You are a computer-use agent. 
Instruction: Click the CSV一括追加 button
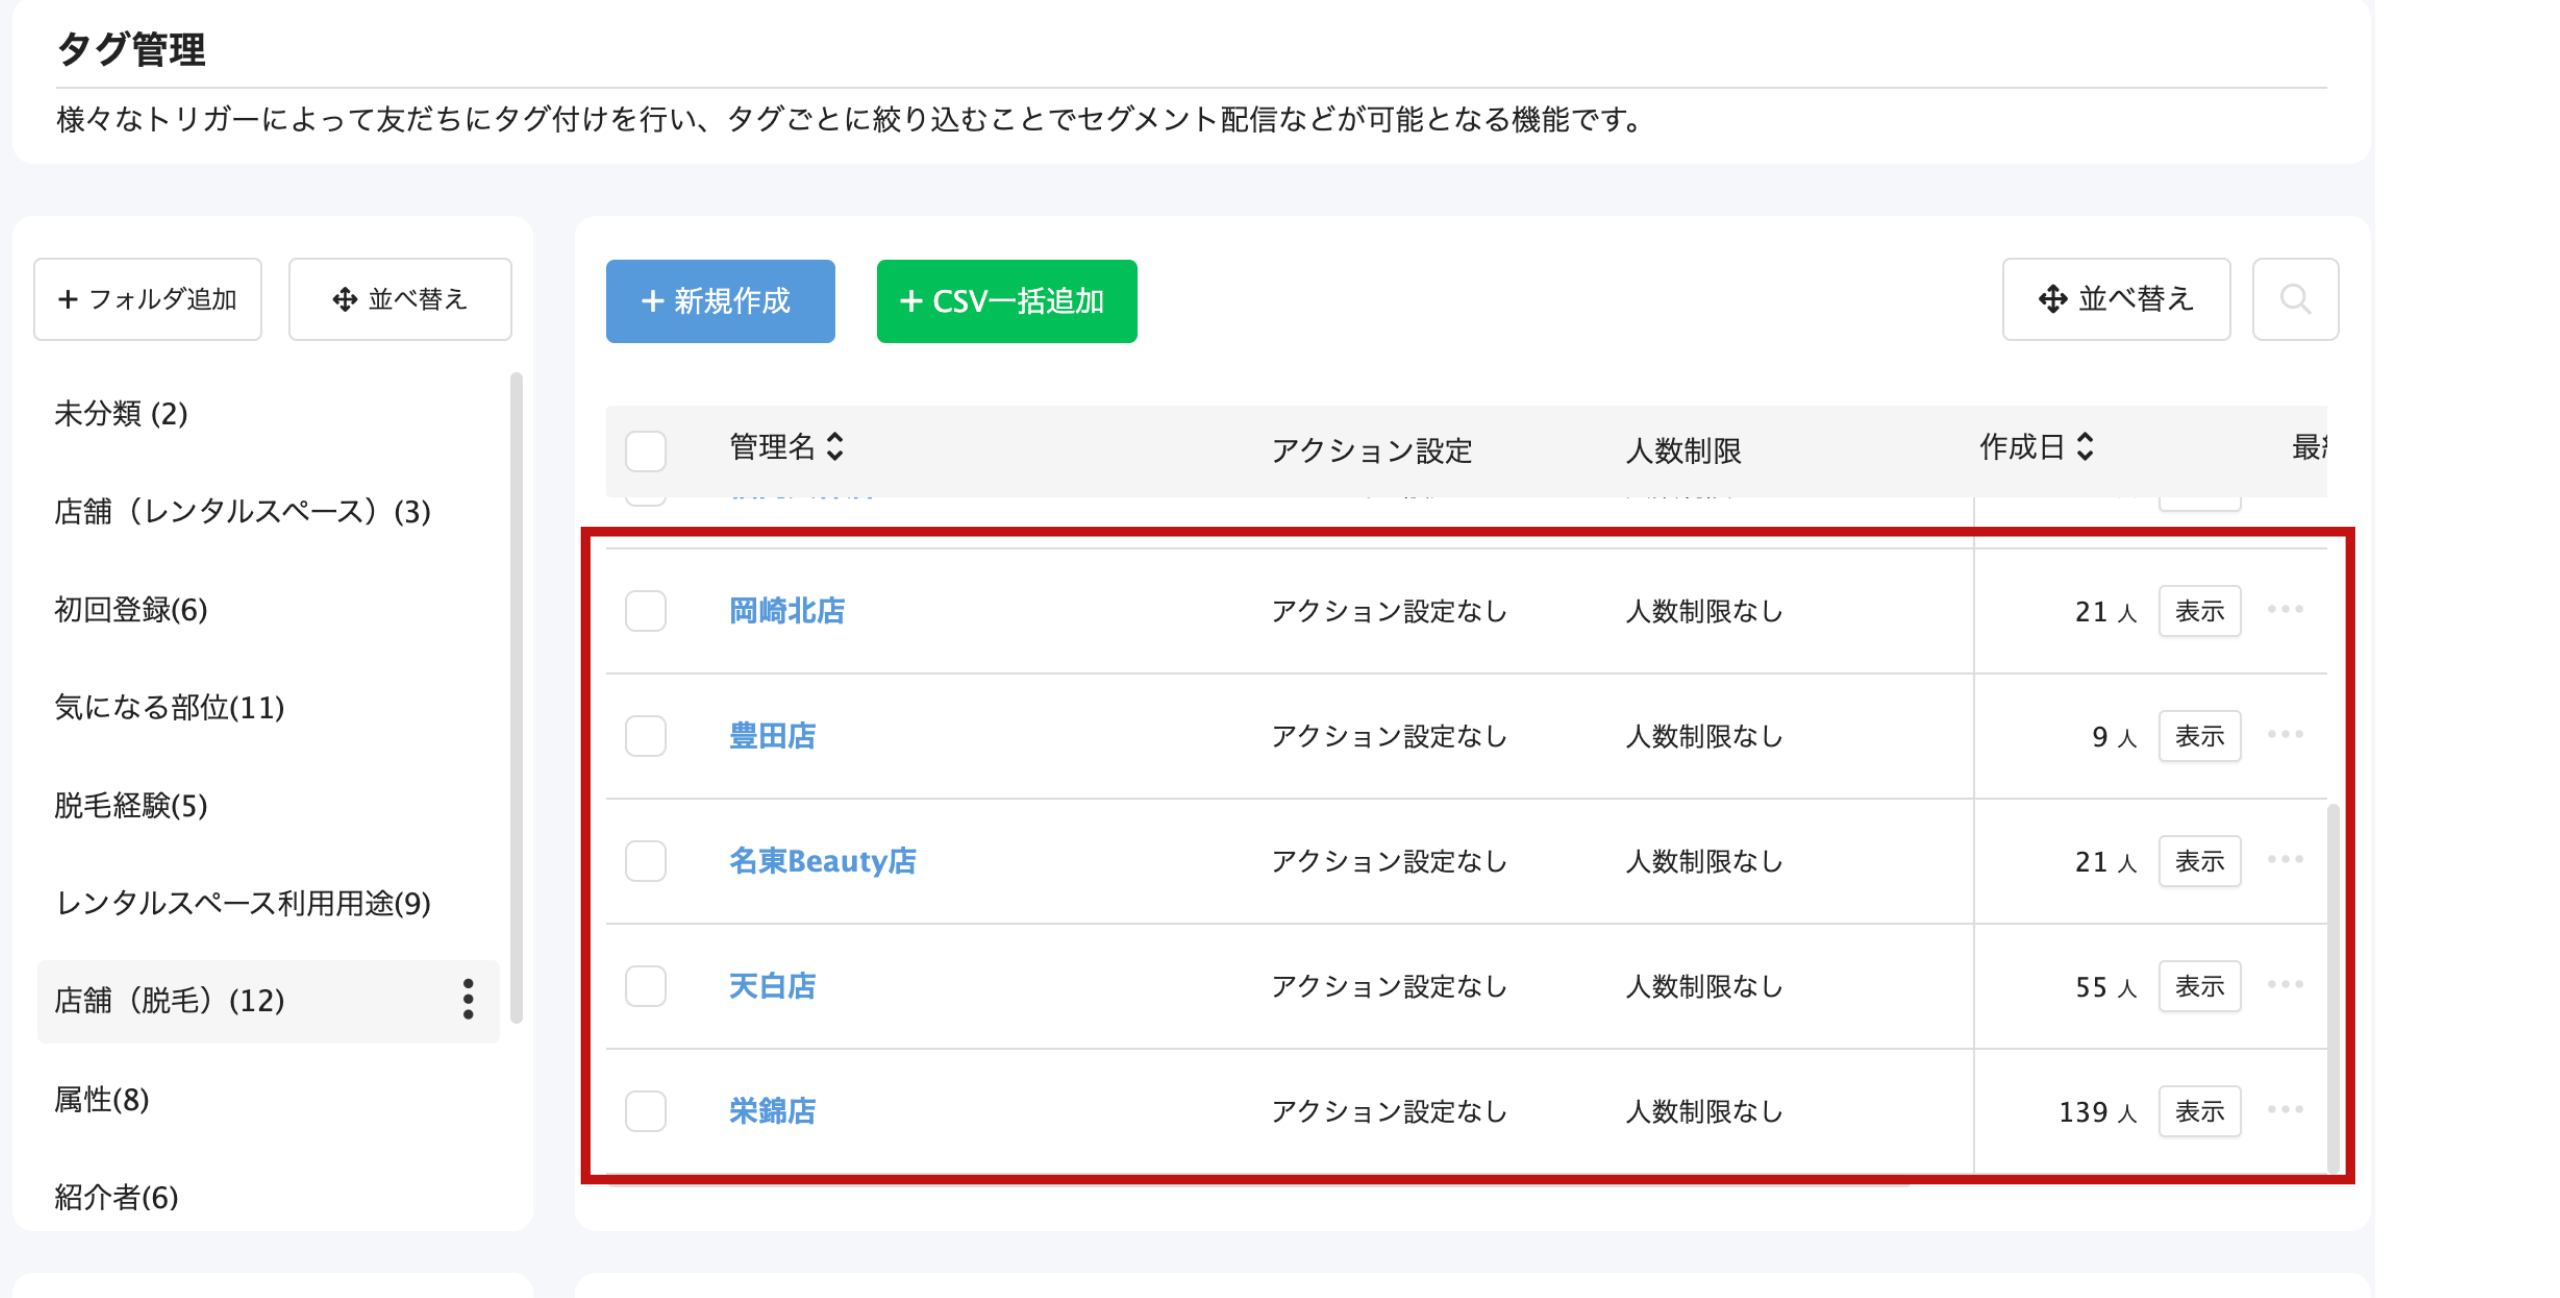coord(1005,300)
